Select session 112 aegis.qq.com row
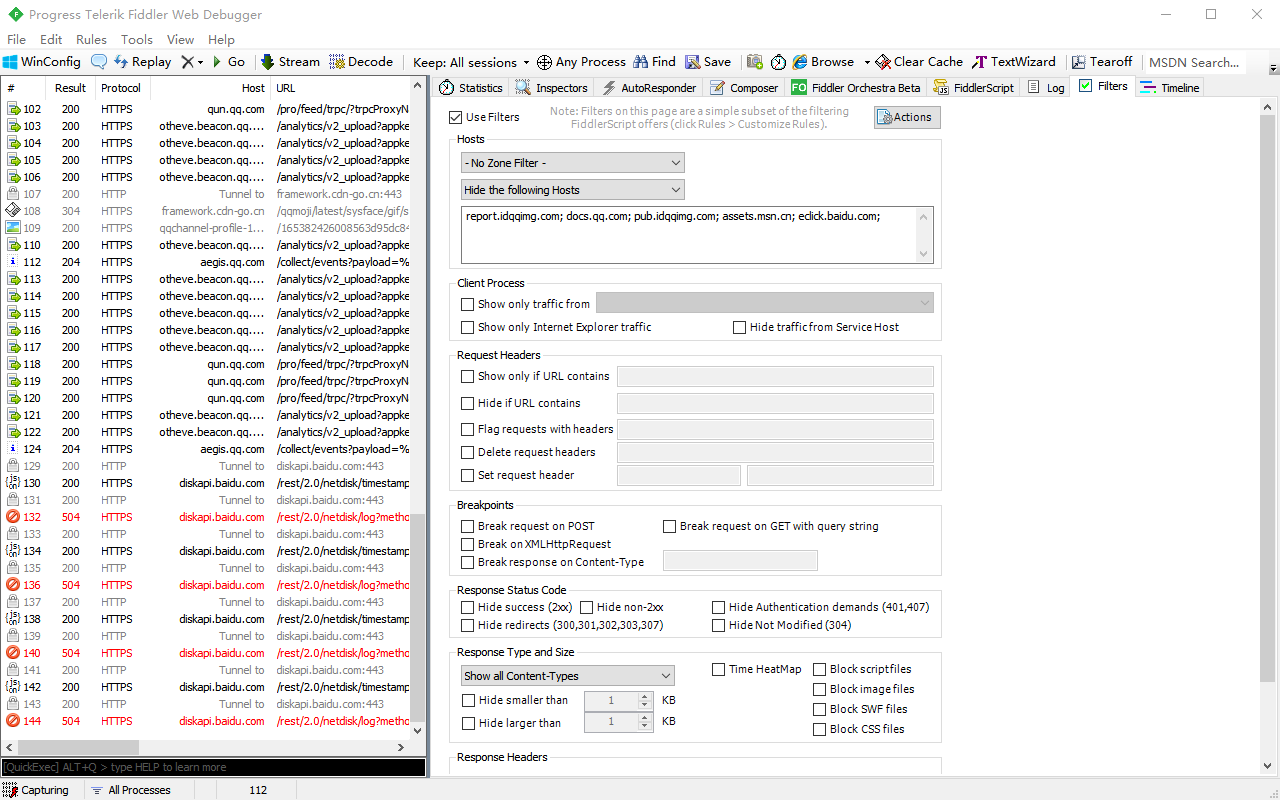 click(207, 262)
